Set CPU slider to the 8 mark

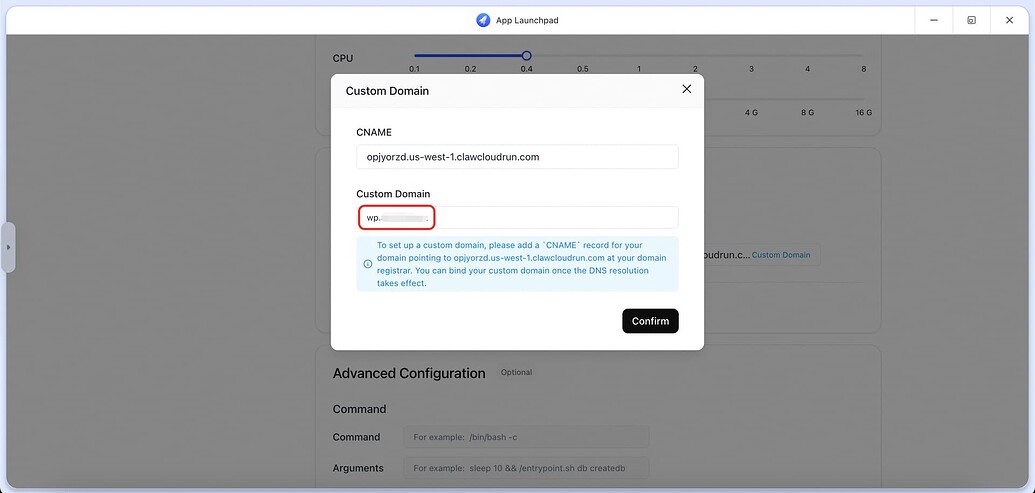coord(863,69)
